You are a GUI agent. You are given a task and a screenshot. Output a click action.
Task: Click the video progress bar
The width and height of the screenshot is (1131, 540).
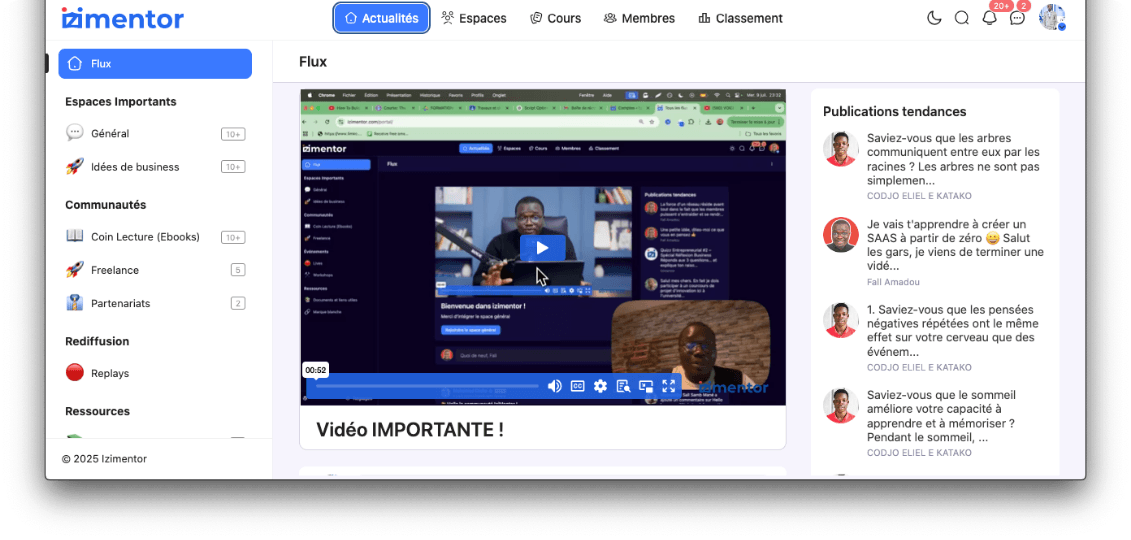[x=427, y=386]
